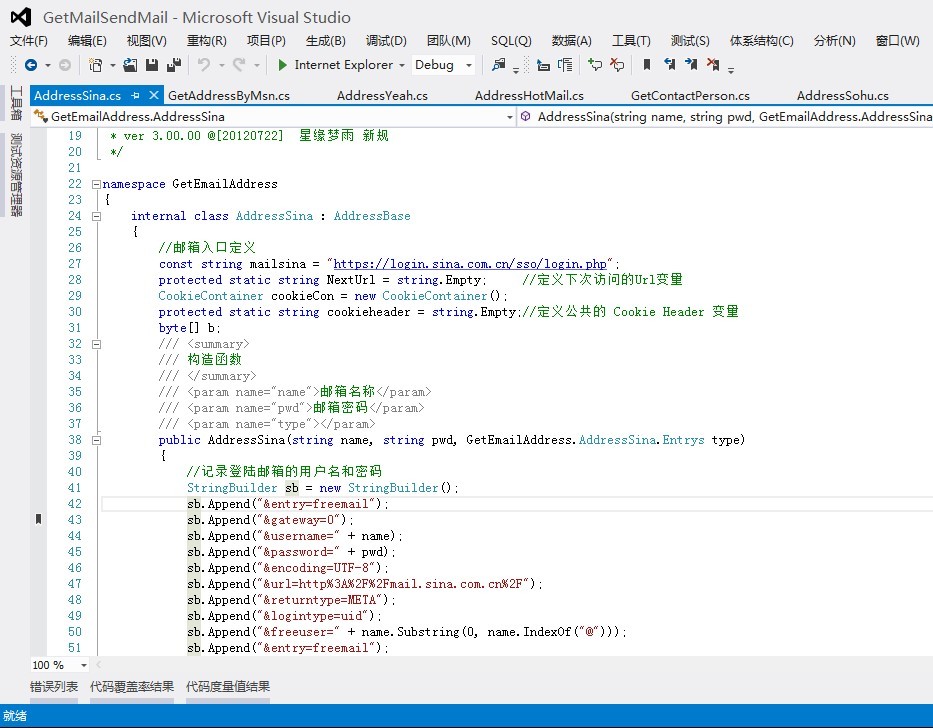Viewport: 933px width, 728px height.
Task: Click the Save floppy disk icon
Action: (x=152, y=65)
